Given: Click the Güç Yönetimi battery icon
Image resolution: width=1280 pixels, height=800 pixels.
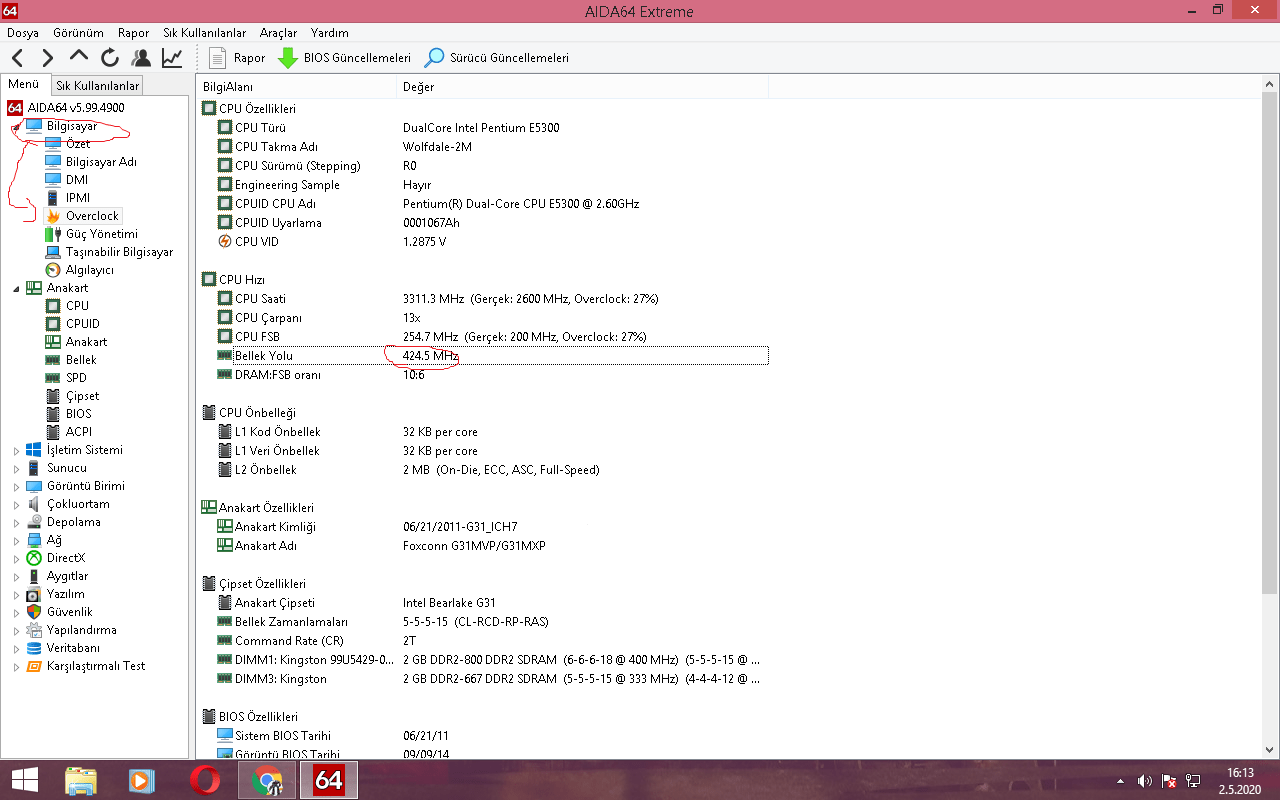Looking at the screenshot, I should tap(54, 234).
